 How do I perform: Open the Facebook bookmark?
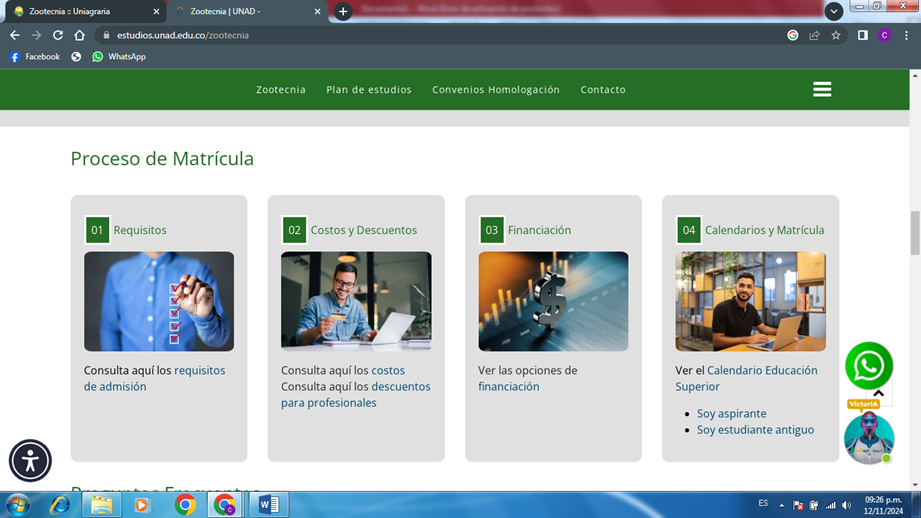pos(35,57)
